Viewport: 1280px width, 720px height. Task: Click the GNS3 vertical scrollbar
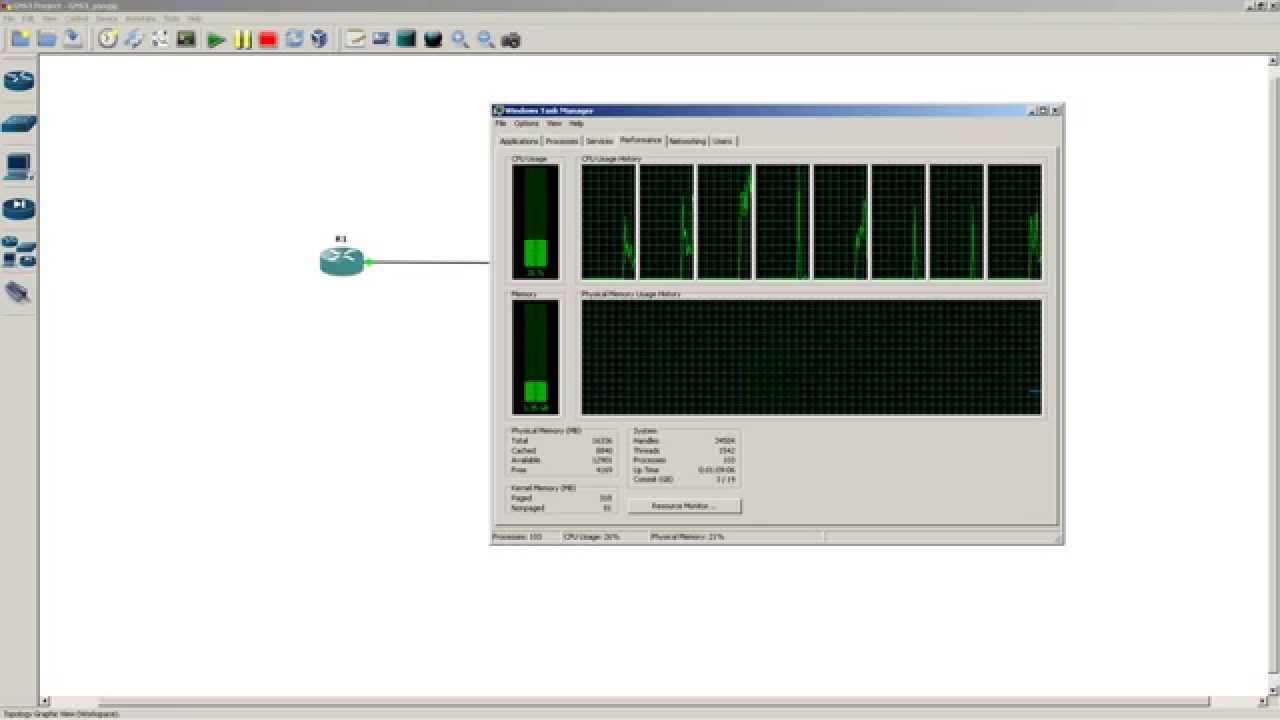1273,375
